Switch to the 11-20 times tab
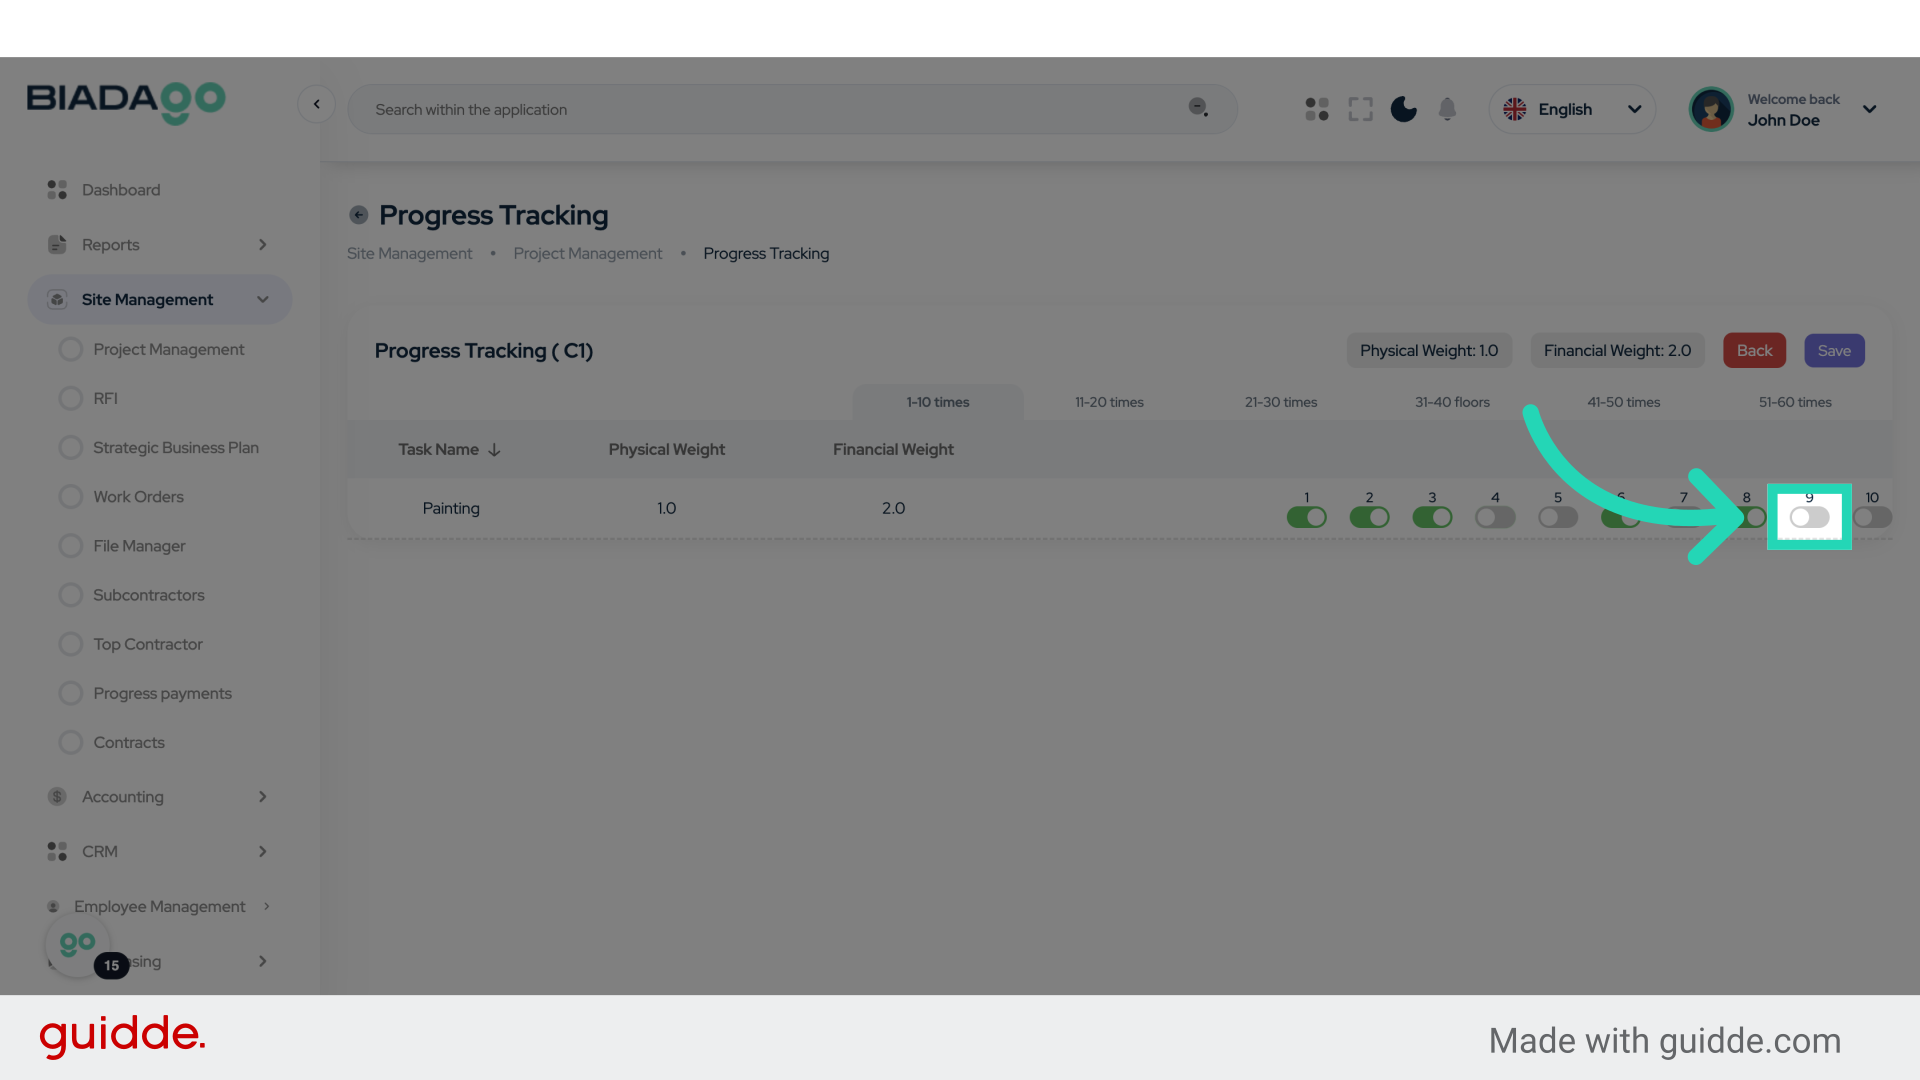 (x=1109, y=402)
